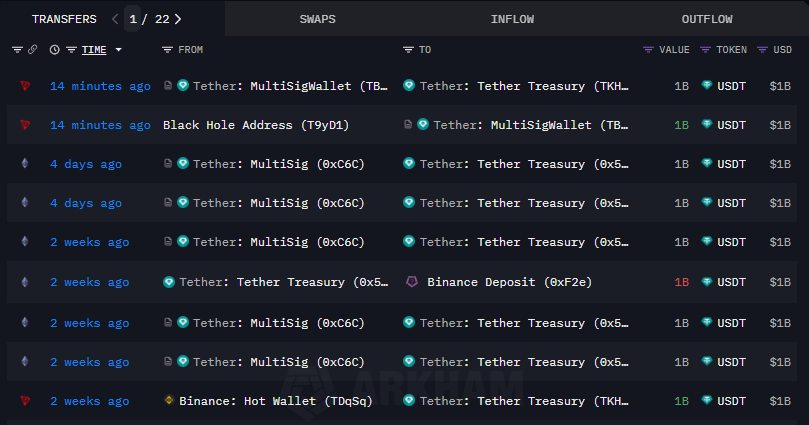Image resolution: width=809 pixels, height=425 pixels.
Task: Go to previous transfers page
Action: click(115, 19)
